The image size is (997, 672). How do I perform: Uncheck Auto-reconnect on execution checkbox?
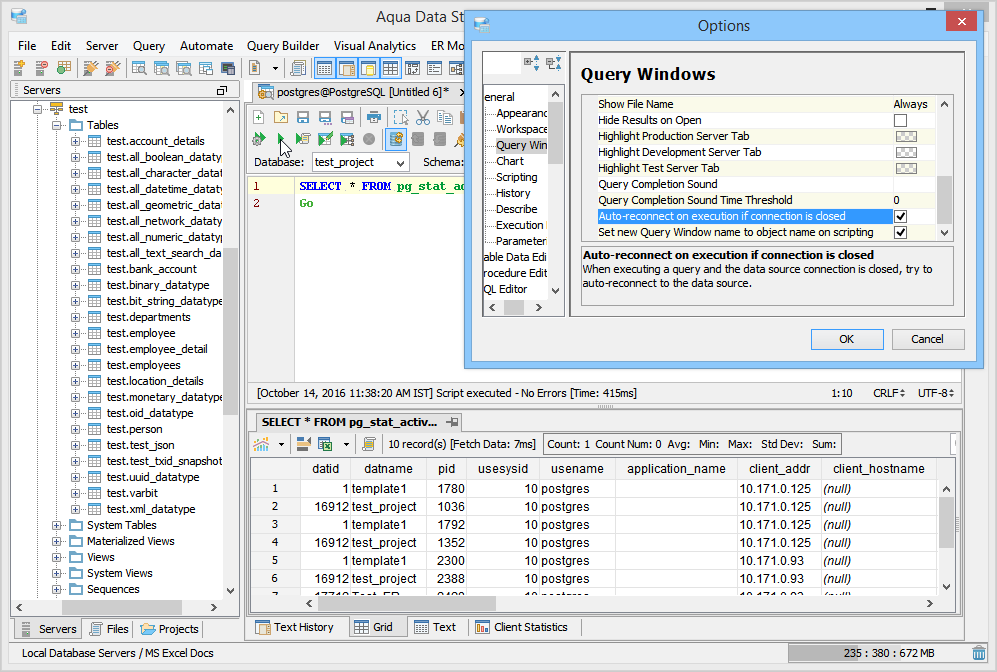coord(900,216)
